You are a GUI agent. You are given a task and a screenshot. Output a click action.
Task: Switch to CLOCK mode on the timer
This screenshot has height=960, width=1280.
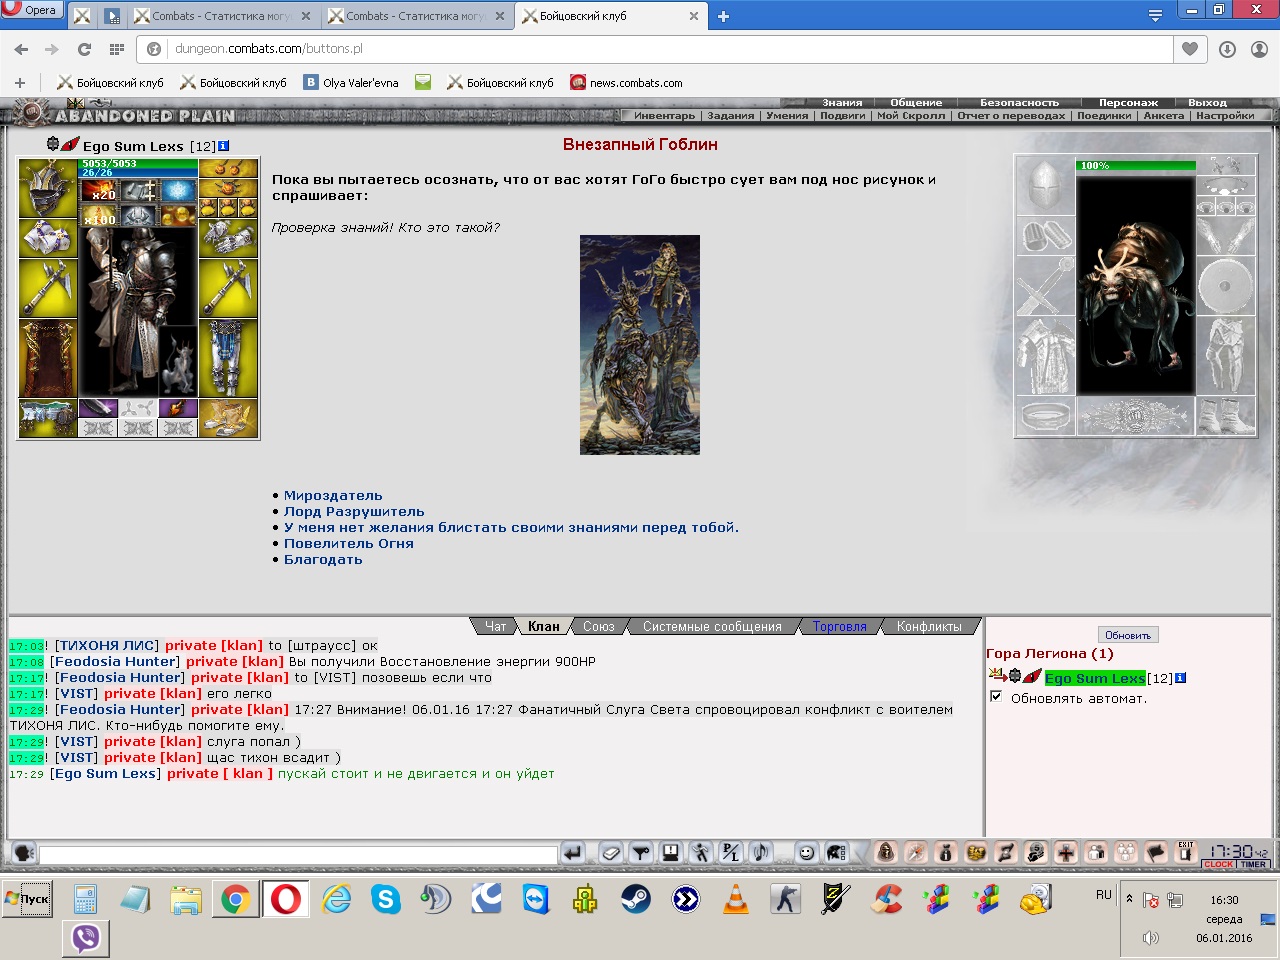(x=1219, y=865)
